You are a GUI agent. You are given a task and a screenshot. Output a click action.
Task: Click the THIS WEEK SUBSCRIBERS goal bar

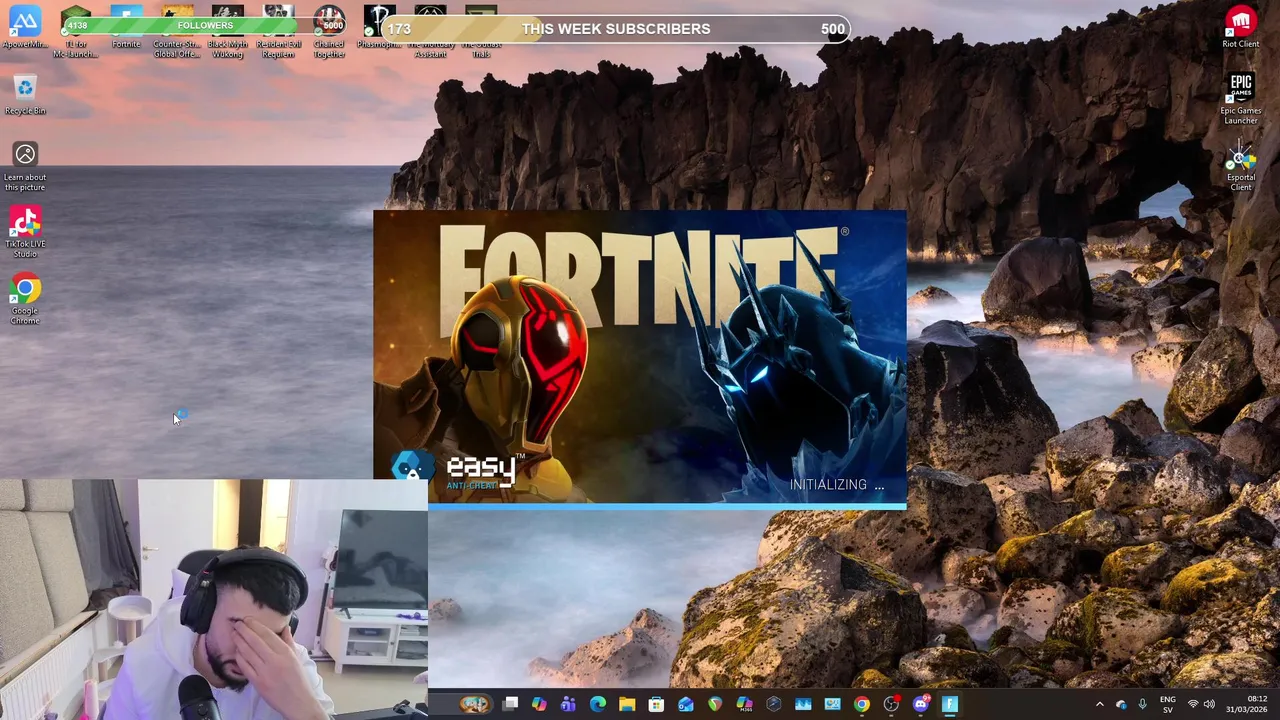click(616, 29)
